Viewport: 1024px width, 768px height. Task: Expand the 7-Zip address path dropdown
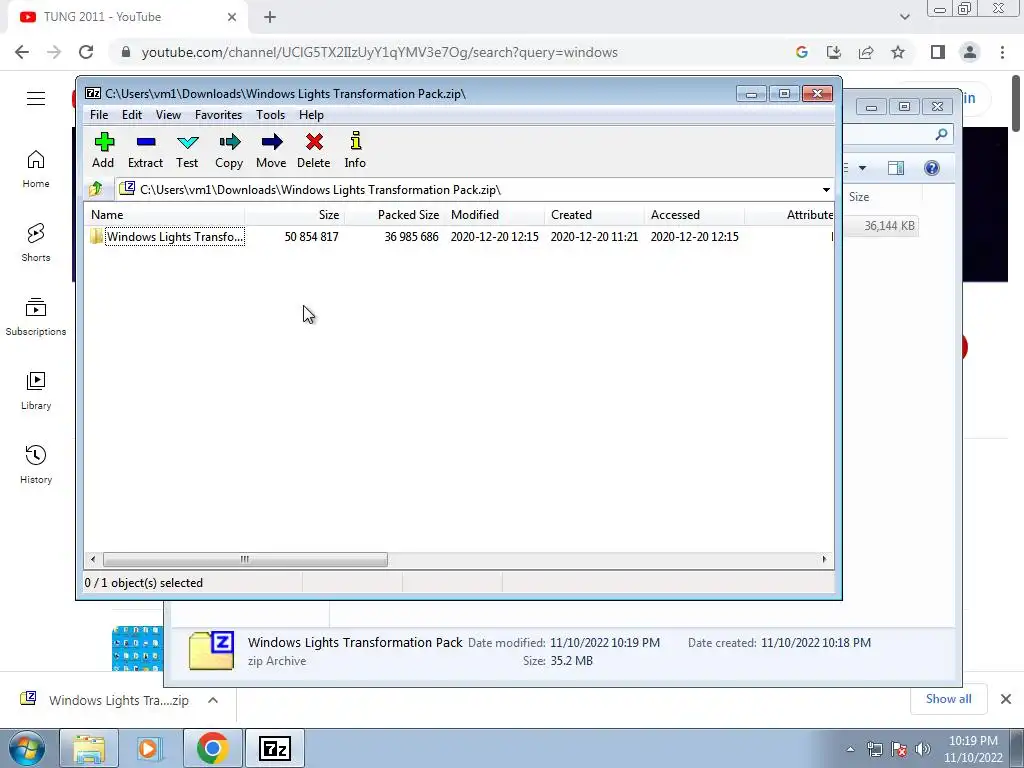tap(826, 189)
